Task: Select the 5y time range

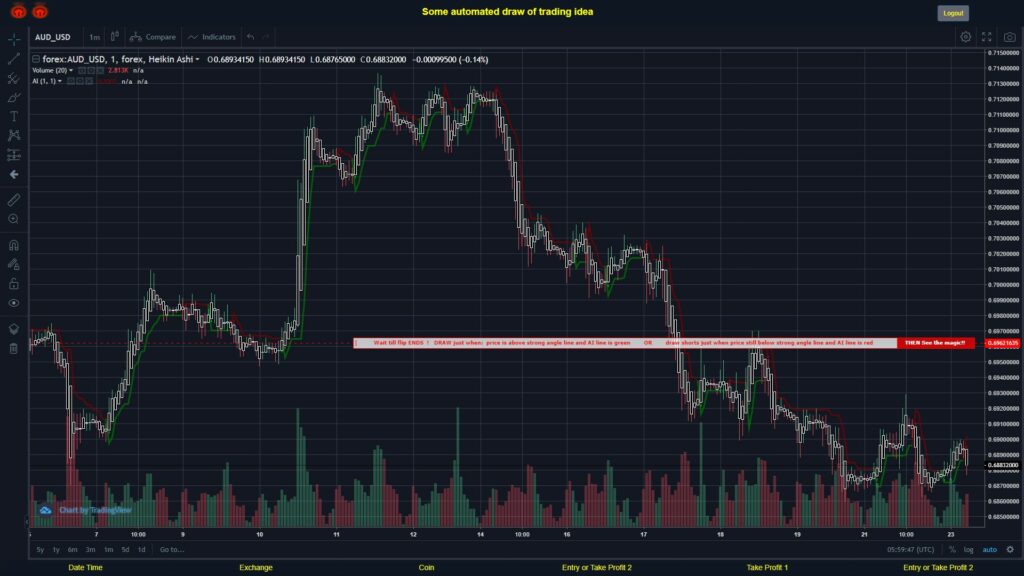Action: click(x=40, y=550)
